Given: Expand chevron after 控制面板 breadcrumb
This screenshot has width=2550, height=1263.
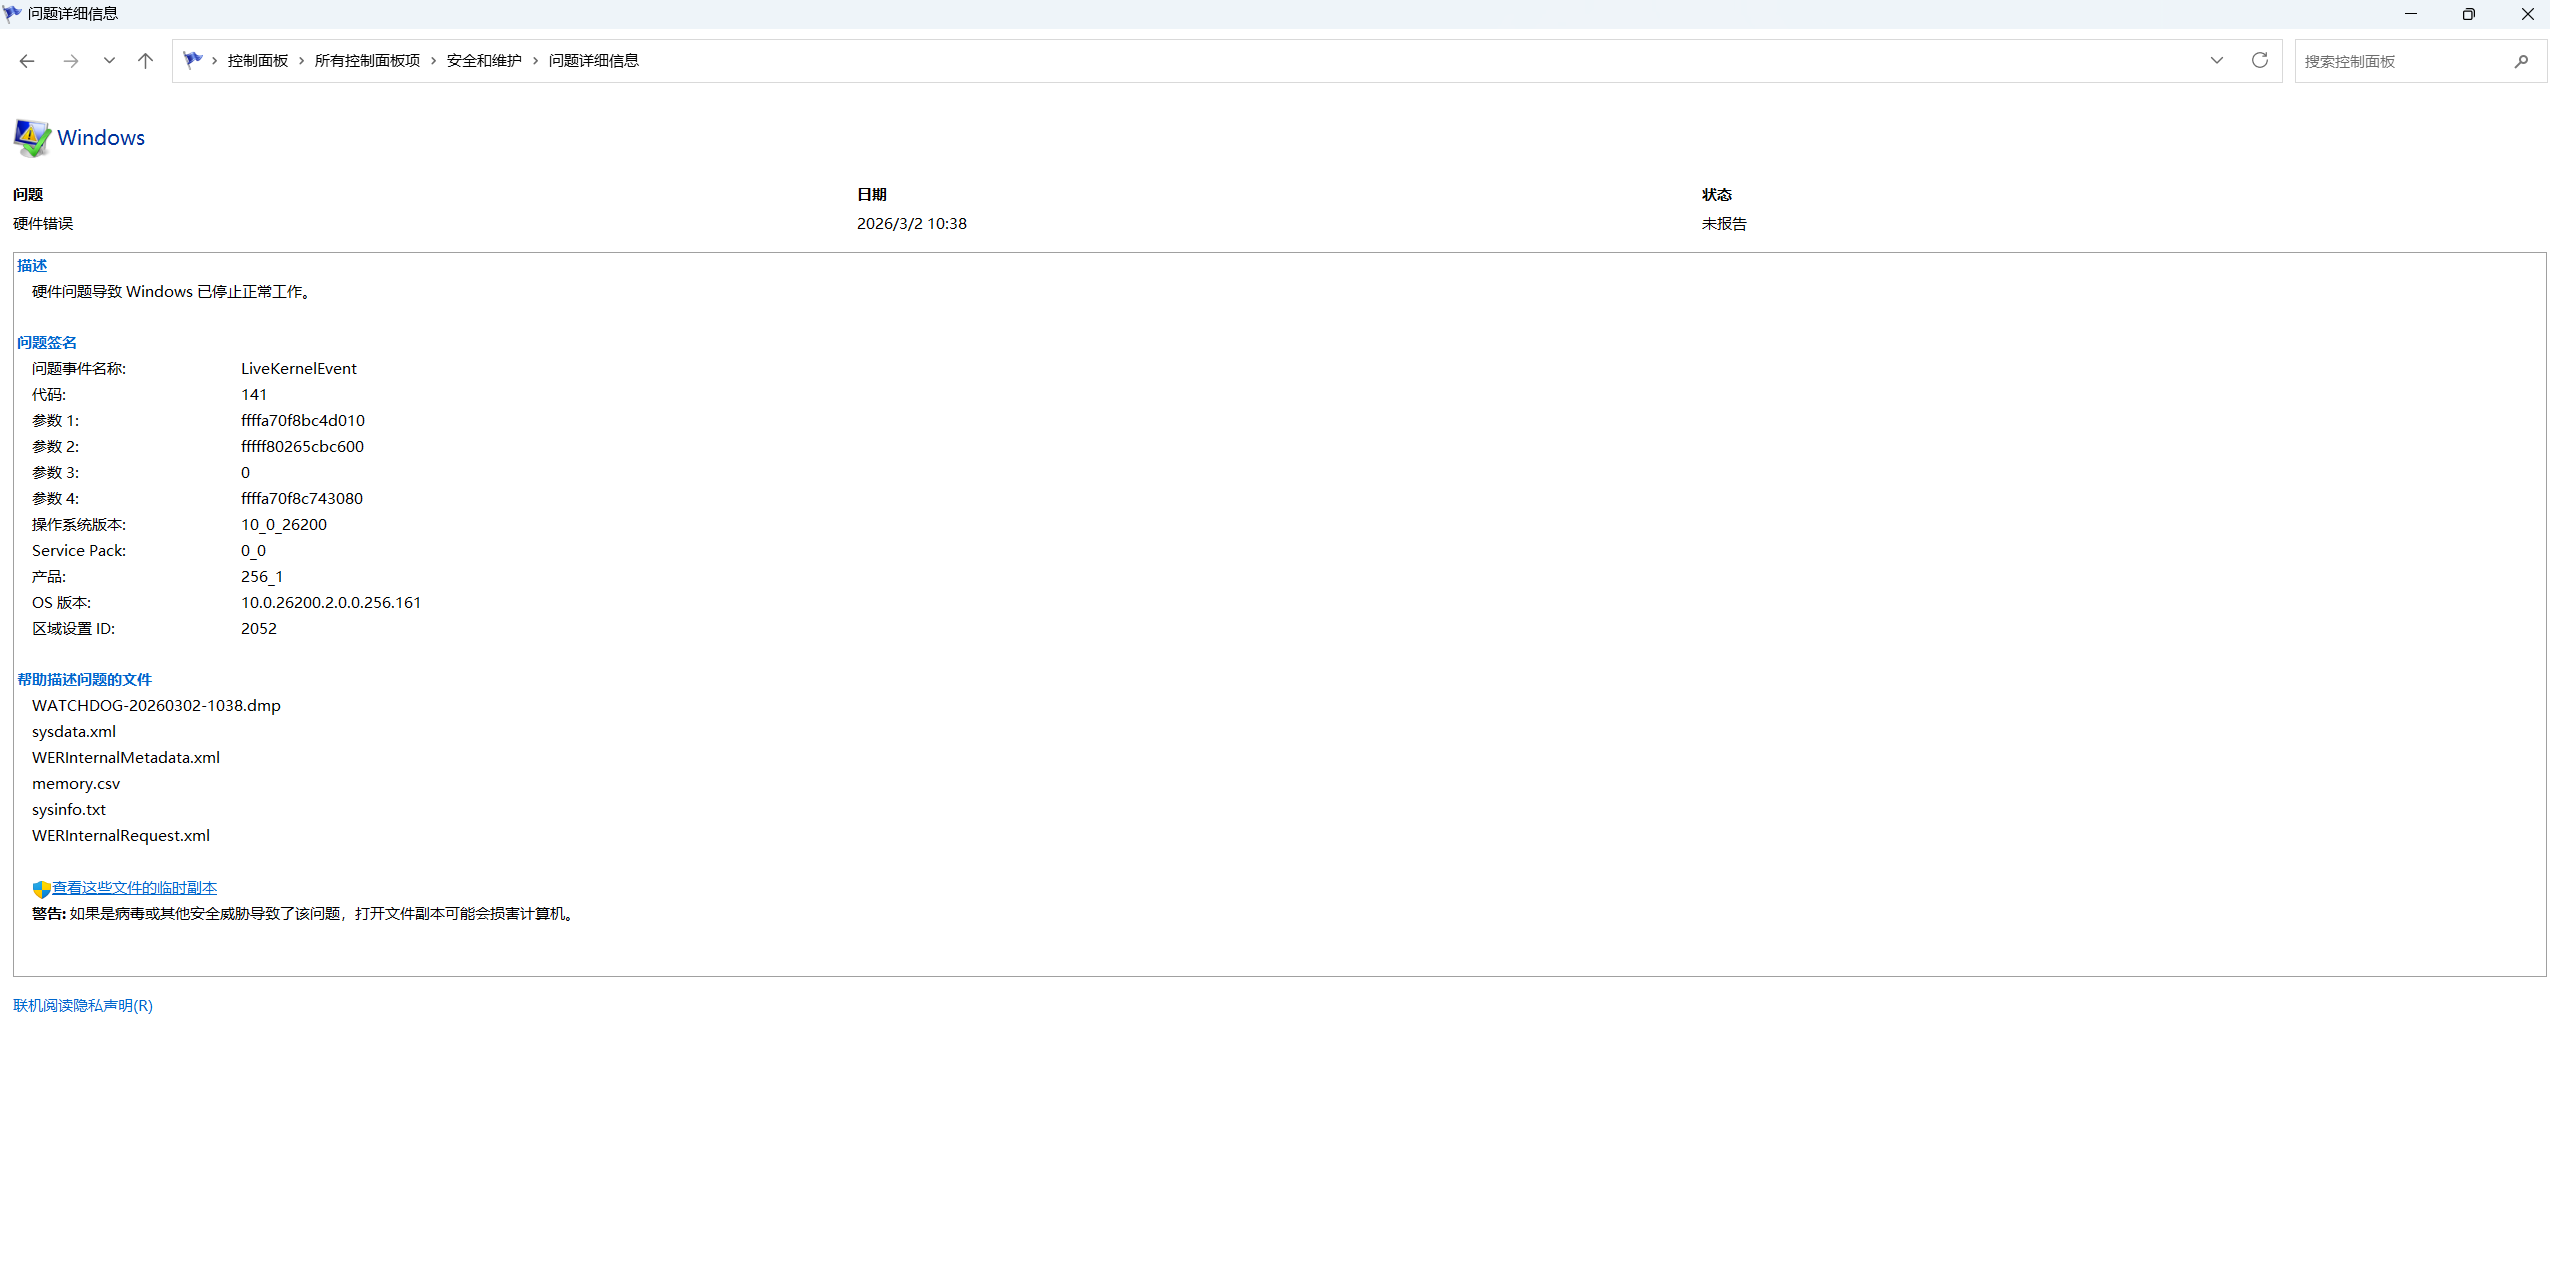Looking at the screenshot, I should (x=301, y=61).
